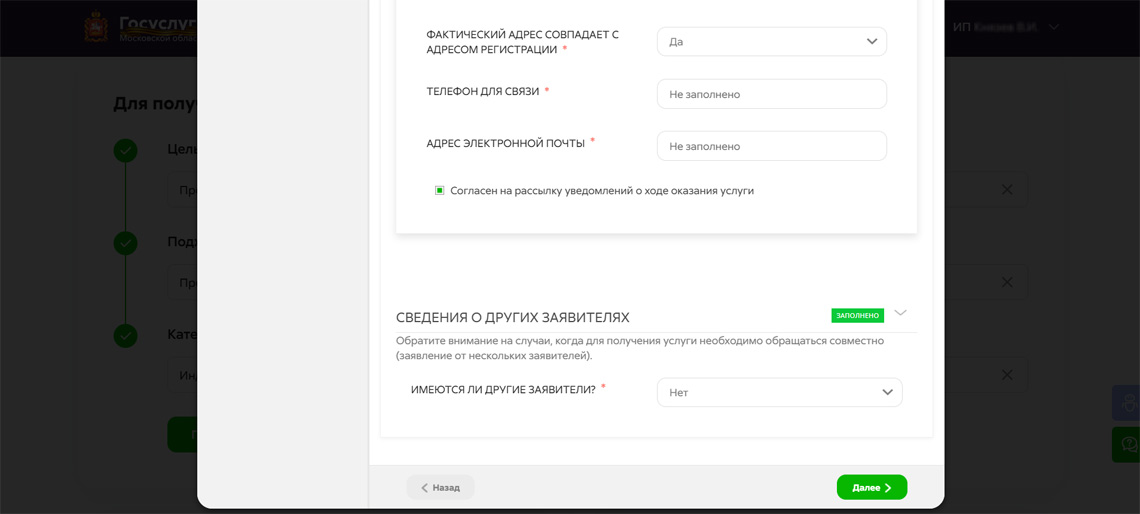
Task: Clear the first background row with X icon
Action: [1007, 190]
